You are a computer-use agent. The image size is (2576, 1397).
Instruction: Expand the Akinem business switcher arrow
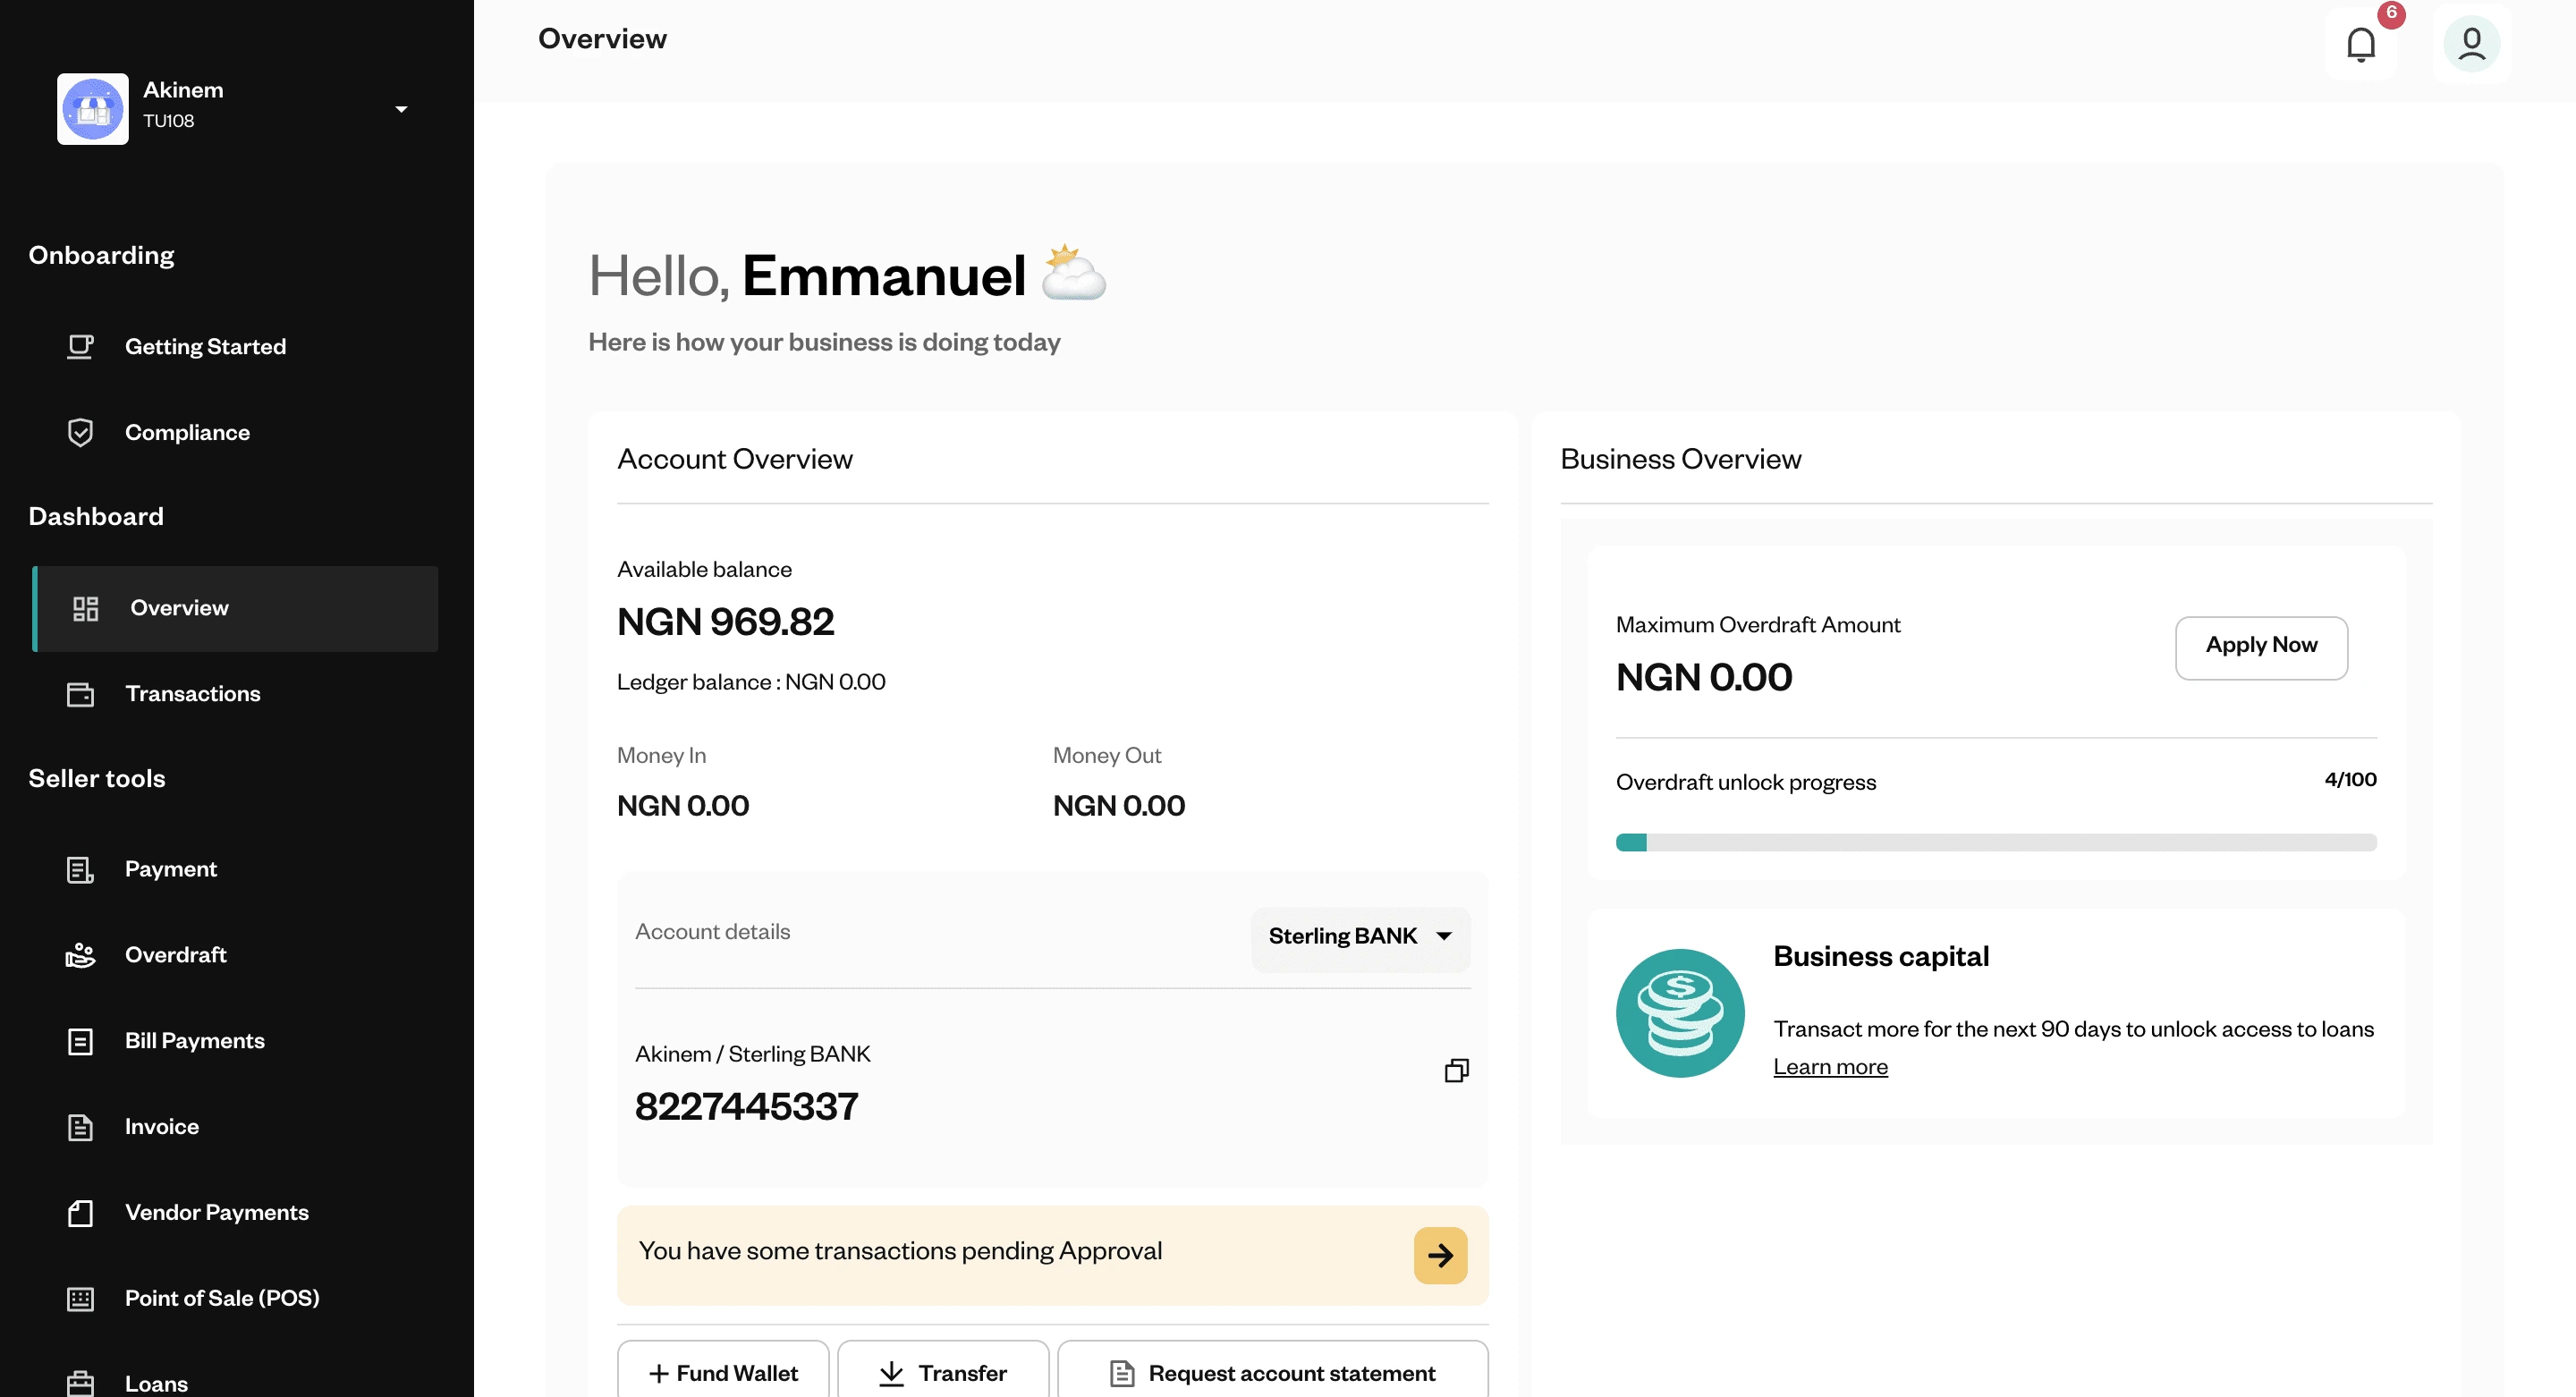coord(401,109)
